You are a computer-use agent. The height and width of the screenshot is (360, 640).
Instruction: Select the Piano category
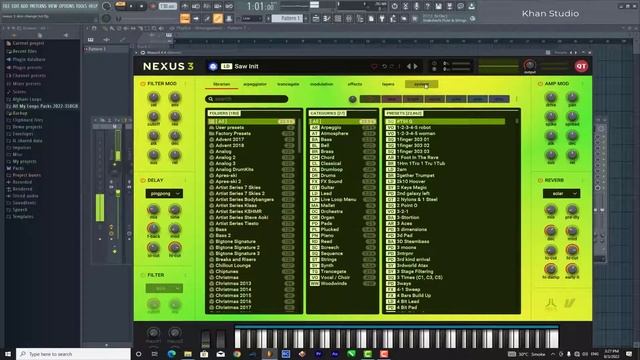pos(343,236)
